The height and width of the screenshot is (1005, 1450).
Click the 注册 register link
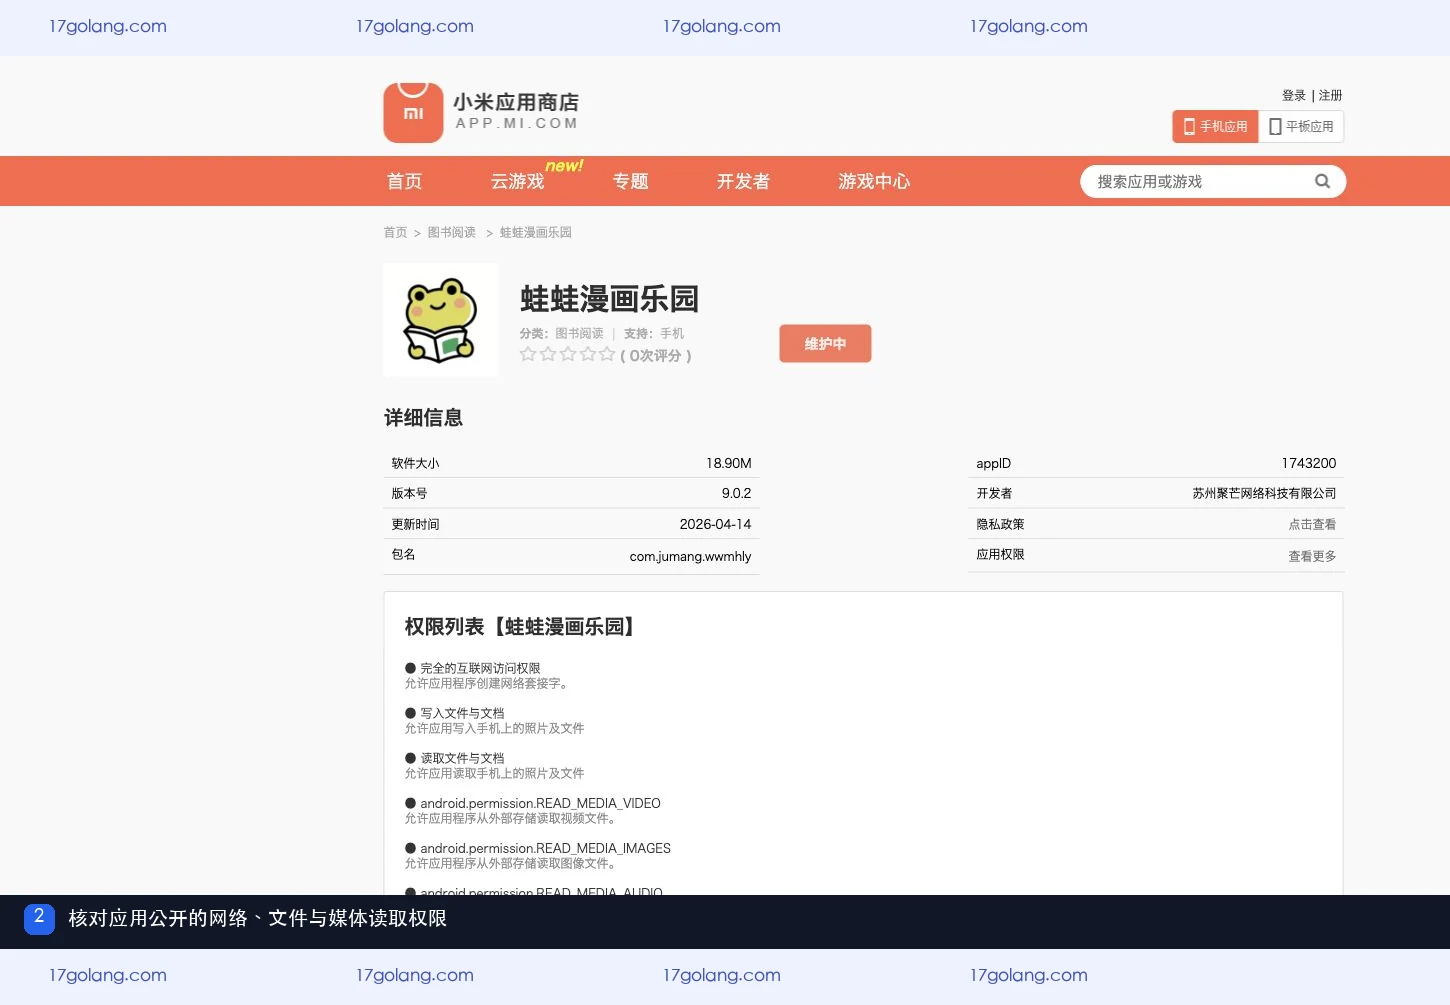(x=1330, y=95)
